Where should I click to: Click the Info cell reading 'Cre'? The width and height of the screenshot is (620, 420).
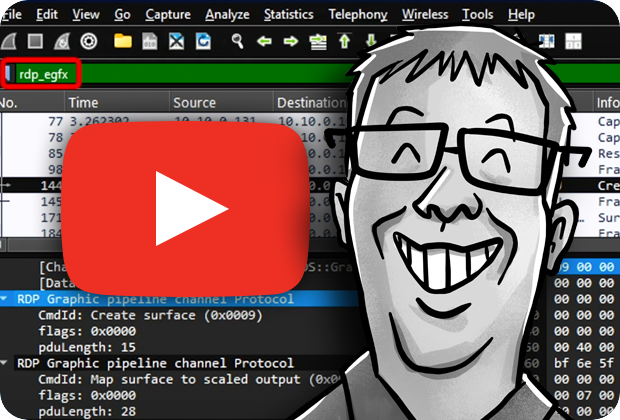pyautogui.click(x=608, y=185)
